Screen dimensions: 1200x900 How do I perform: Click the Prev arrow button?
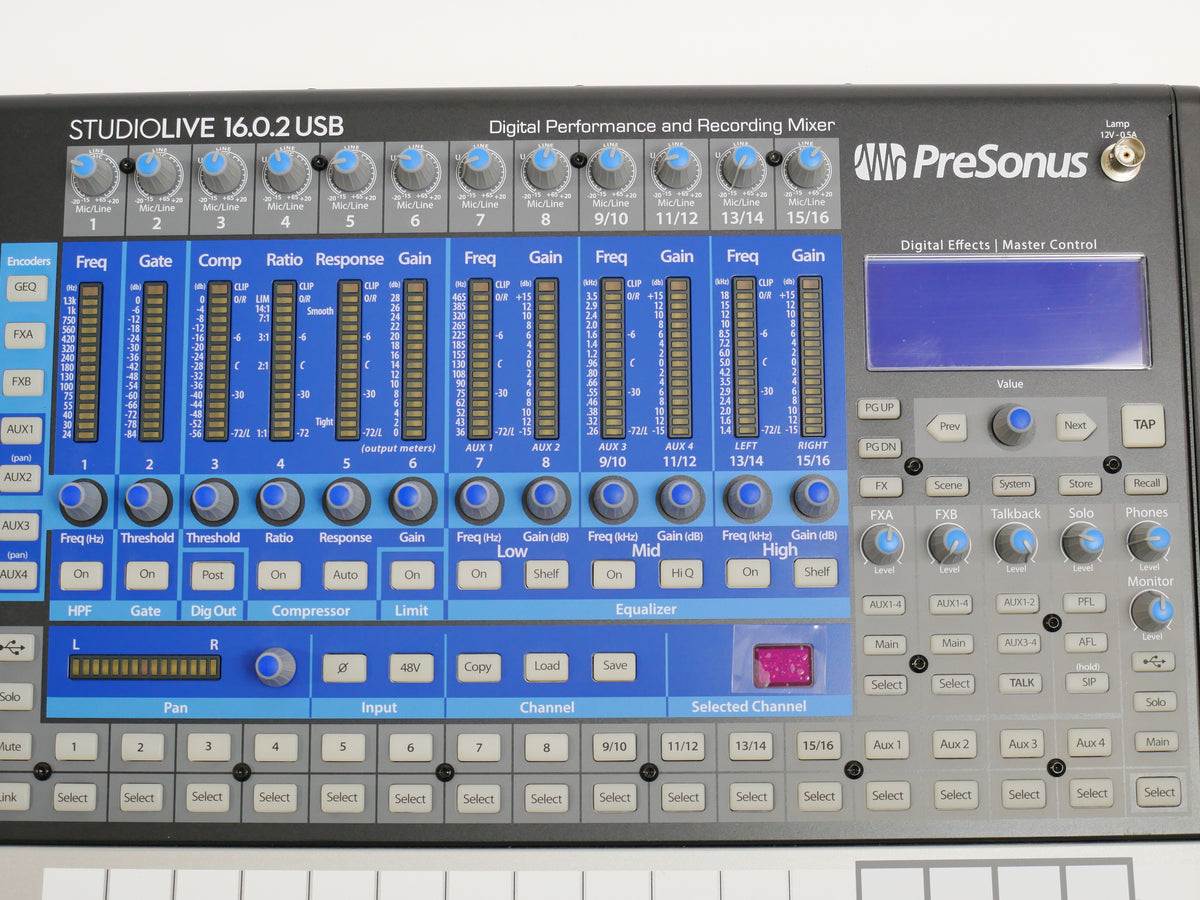[946, 427]
